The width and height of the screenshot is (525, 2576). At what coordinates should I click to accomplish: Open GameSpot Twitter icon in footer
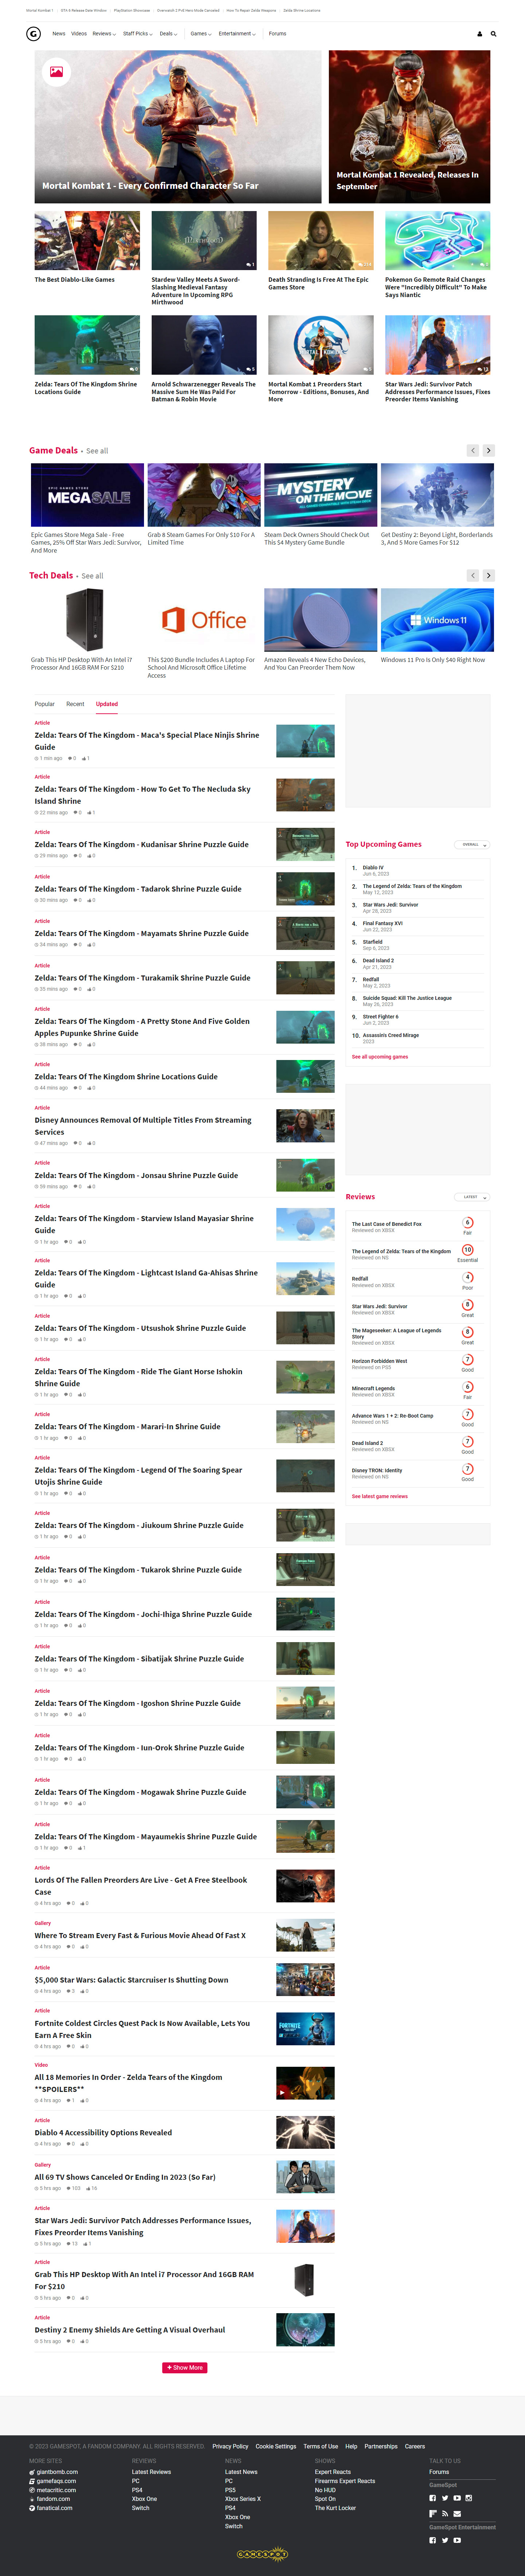point(445,2498)
